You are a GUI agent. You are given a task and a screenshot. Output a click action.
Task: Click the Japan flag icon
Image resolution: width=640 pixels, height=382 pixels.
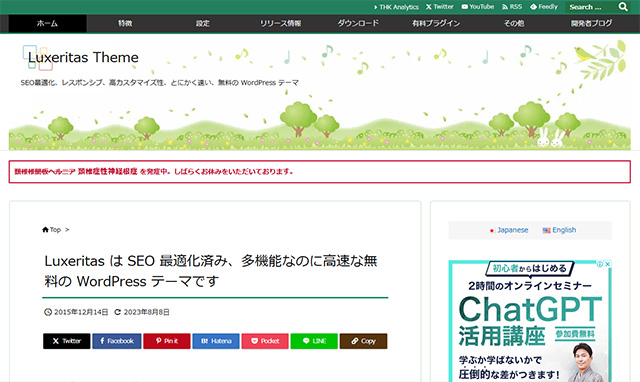tap(492, 231)
